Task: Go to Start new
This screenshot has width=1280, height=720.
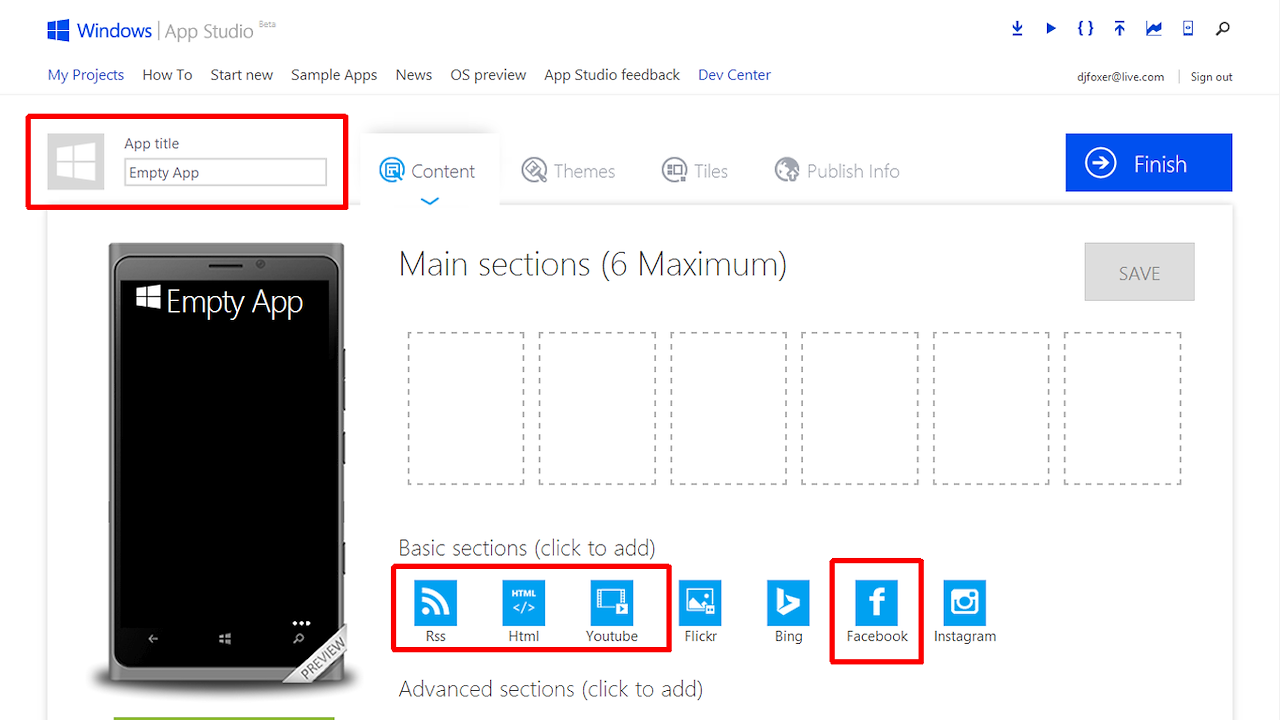Action: click(x=242, y=75)
